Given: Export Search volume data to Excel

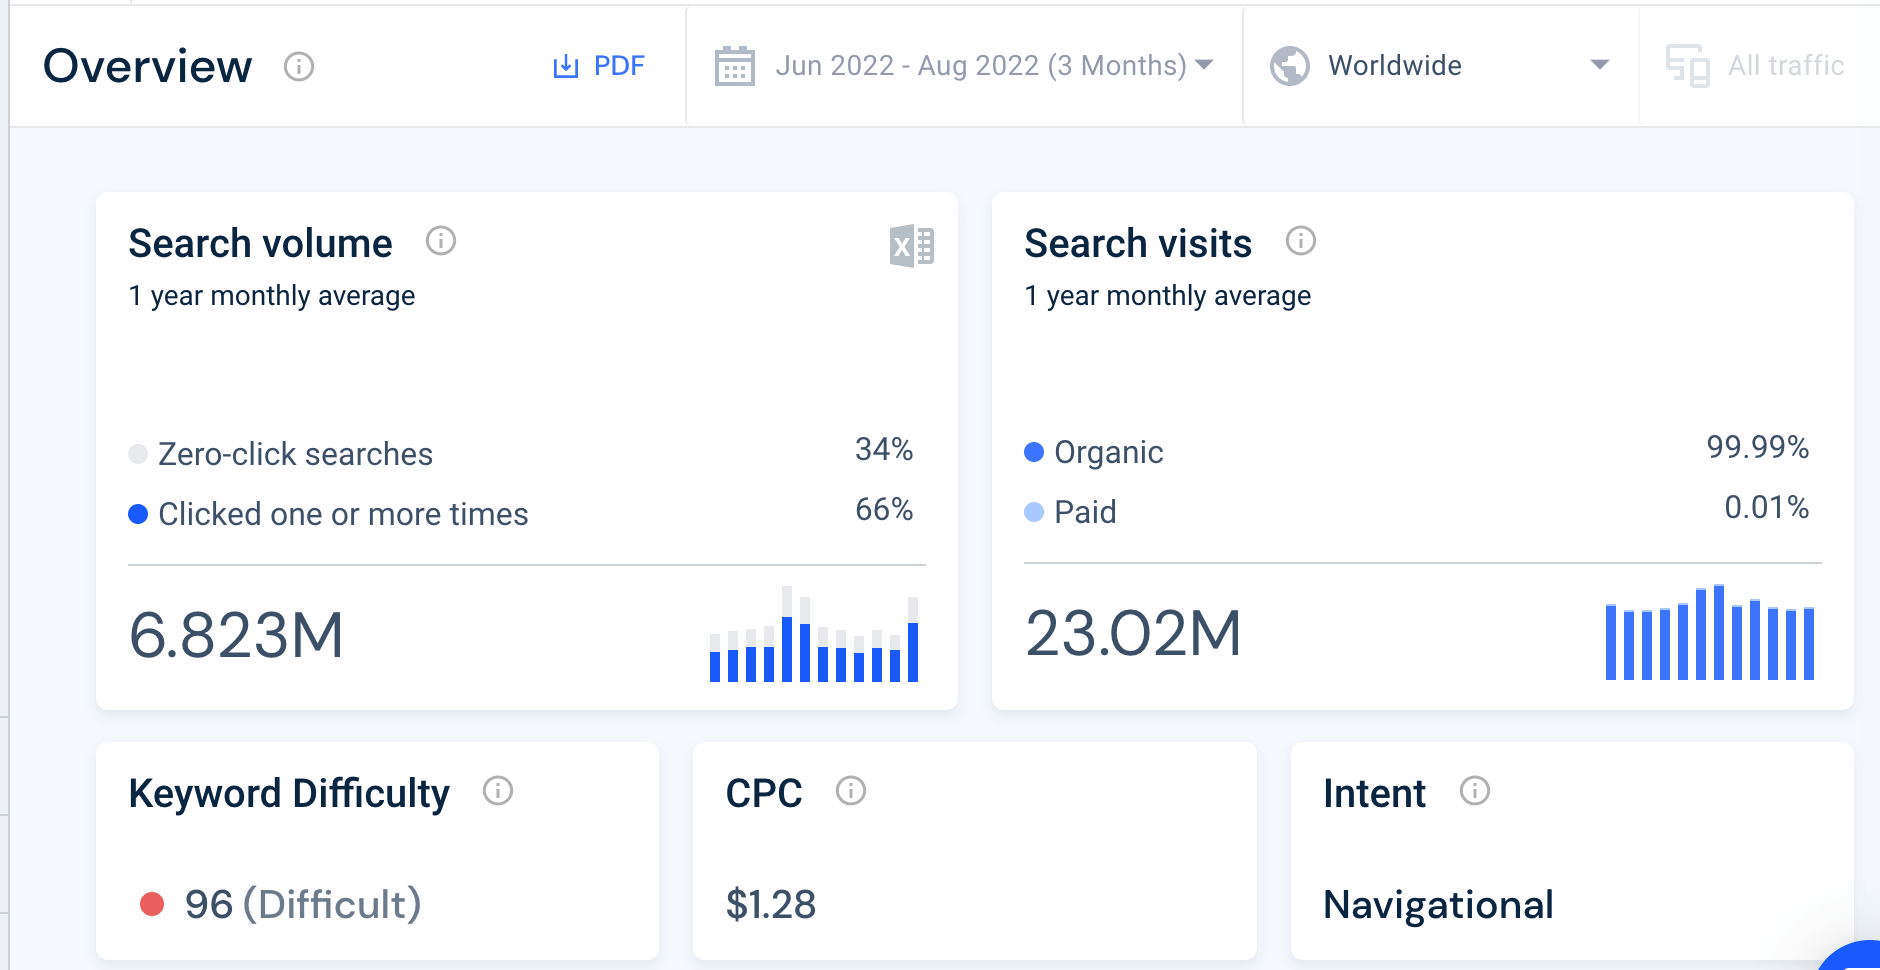Looking at the screenshot, I should coord(911,245).
